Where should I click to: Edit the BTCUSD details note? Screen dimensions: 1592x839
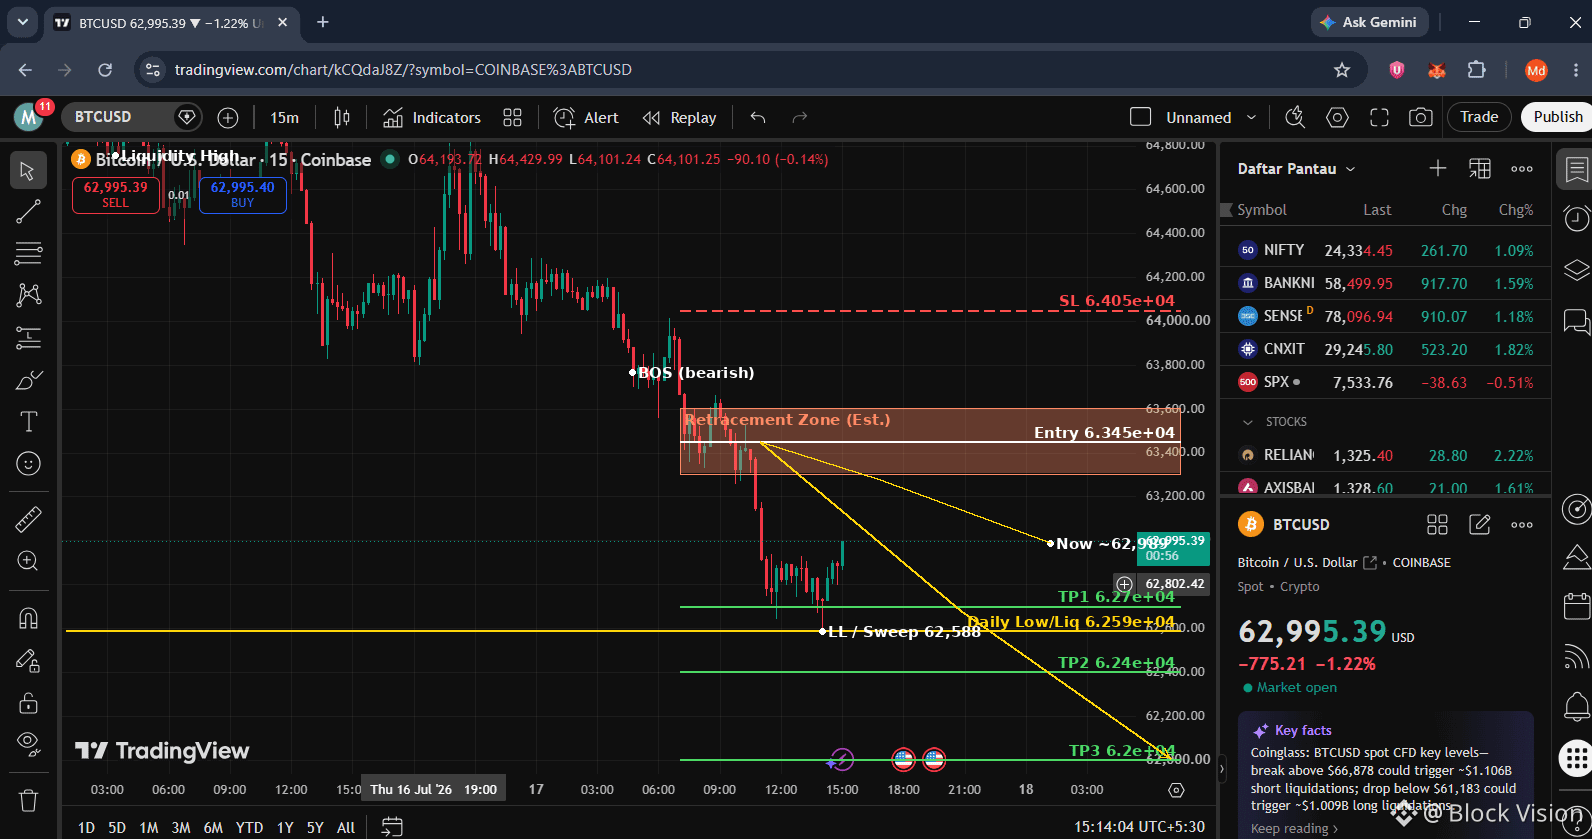point(1479,525)
